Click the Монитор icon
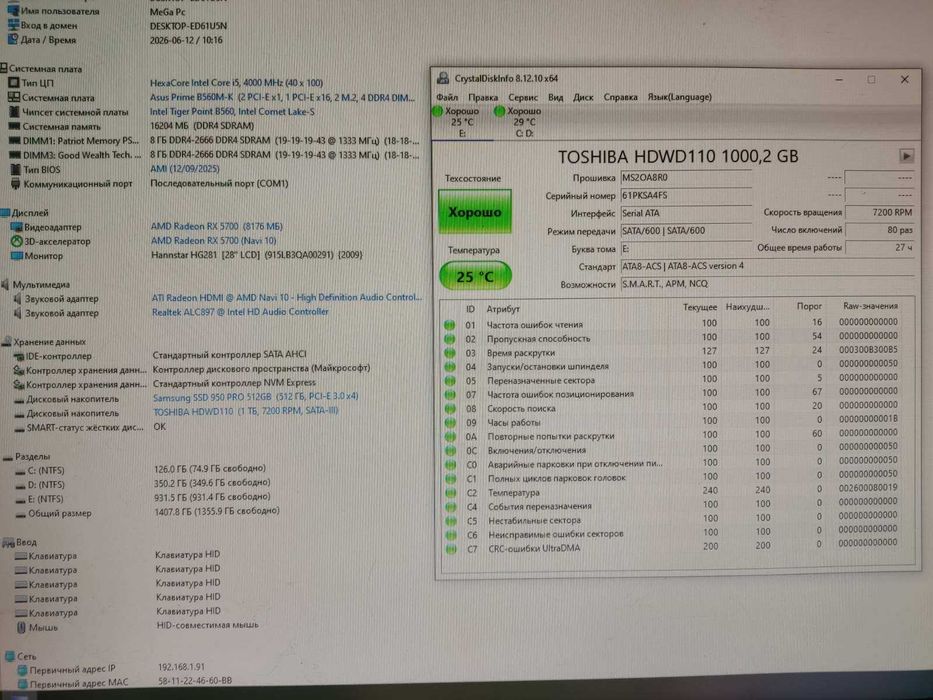 click(x=16, y=256)
